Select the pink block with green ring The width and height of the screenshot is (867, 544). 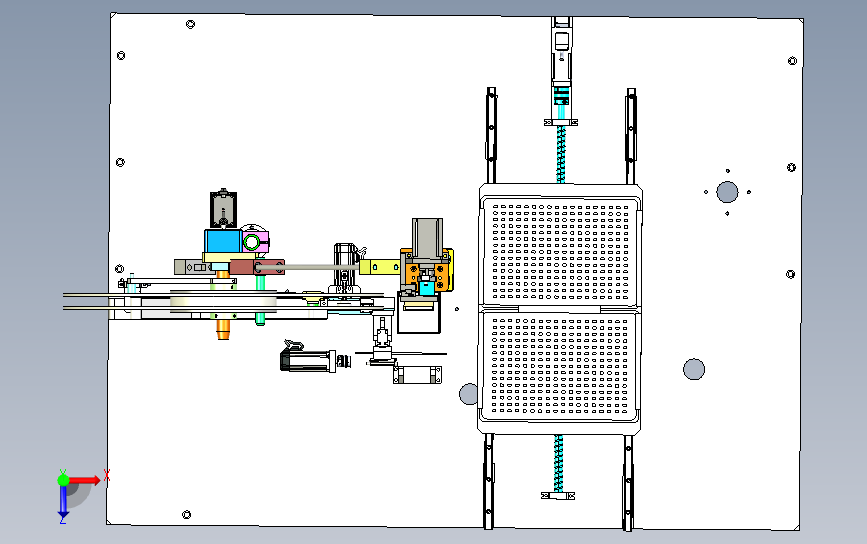(255, 242)
